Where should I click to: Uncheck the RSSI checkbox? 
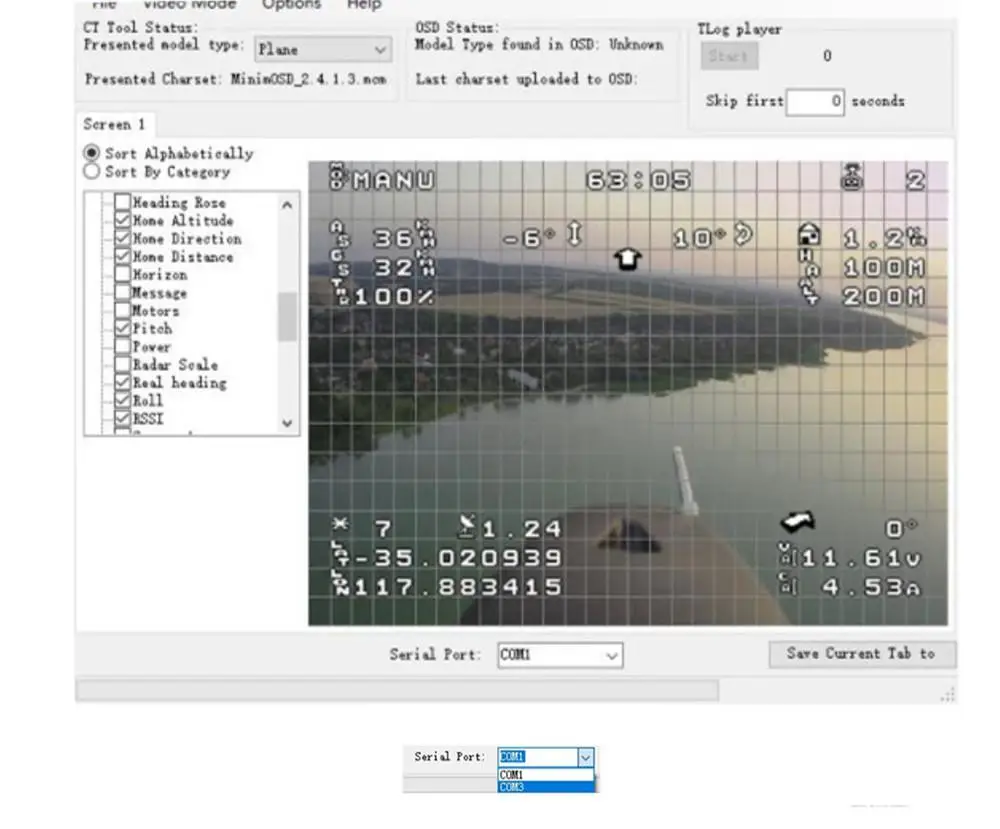(x=122, y=418)
